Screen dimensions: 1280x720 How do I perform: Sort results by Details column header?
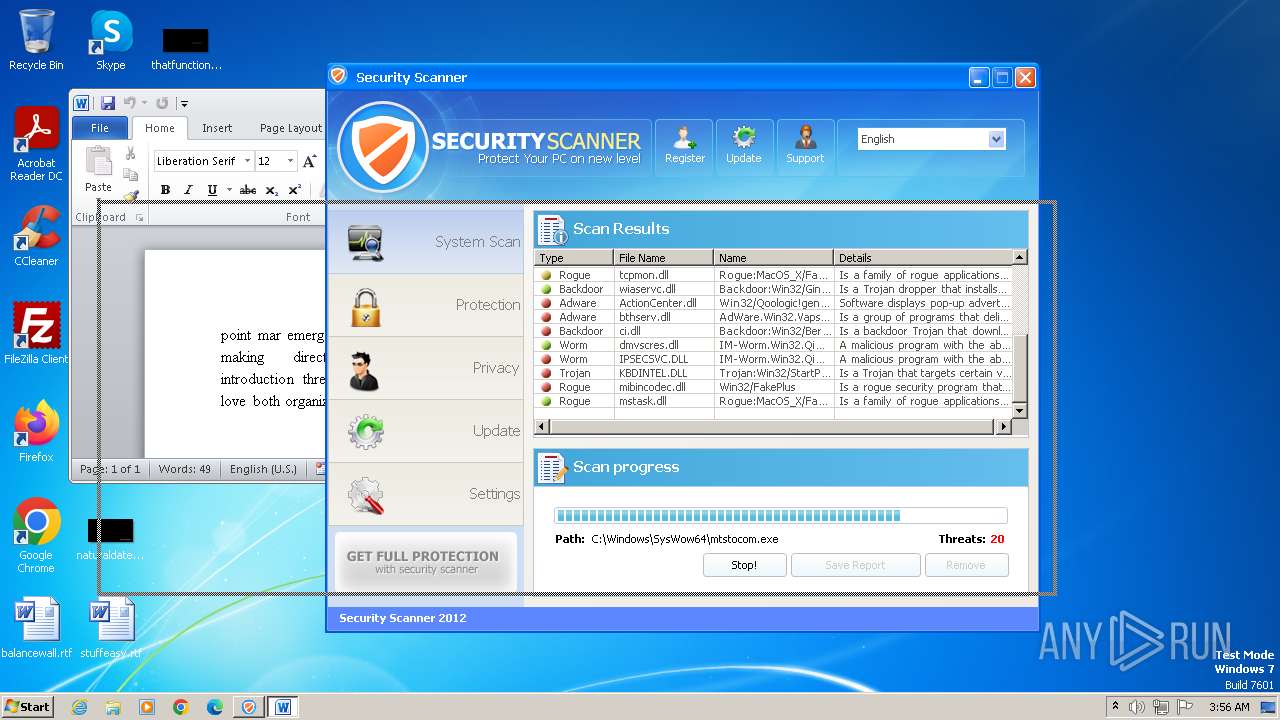(923, 258)
